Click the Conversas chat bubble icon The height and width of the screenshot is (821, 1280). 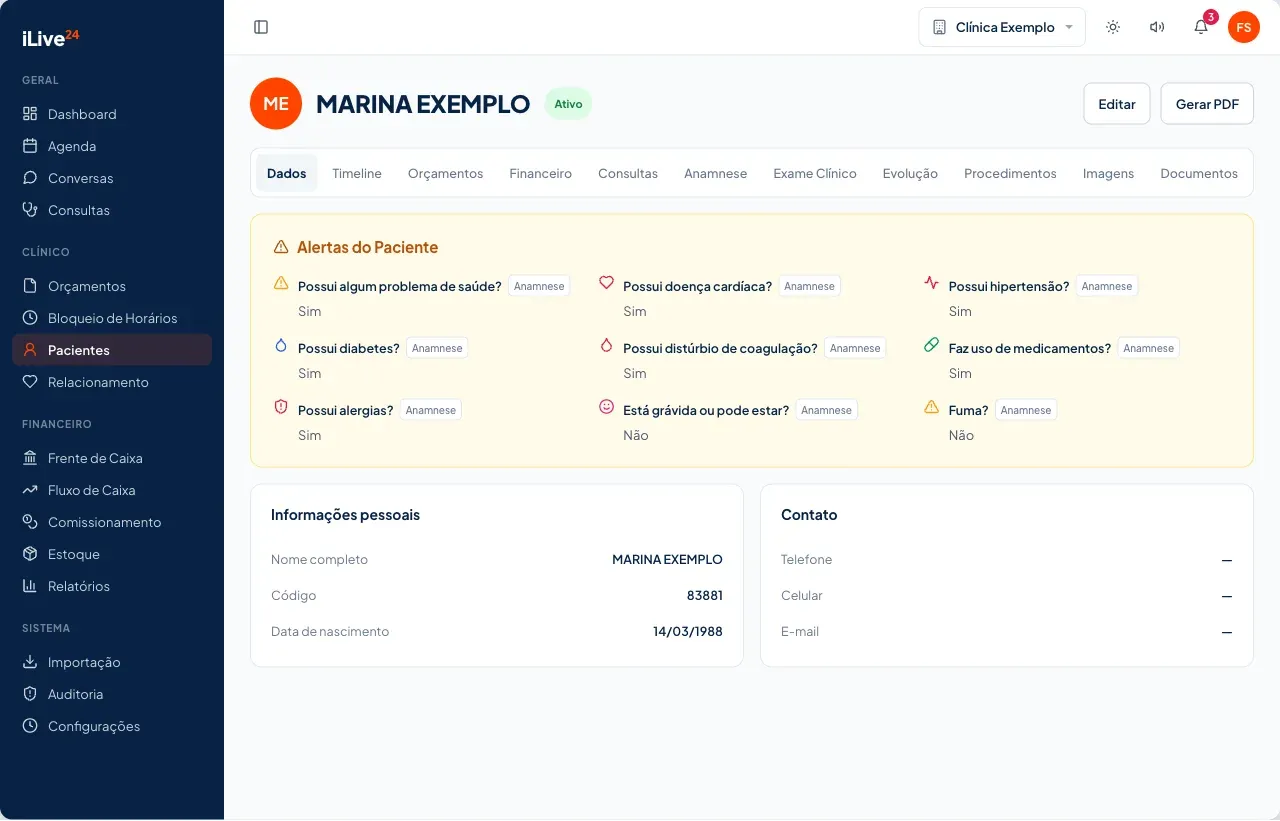30,178
